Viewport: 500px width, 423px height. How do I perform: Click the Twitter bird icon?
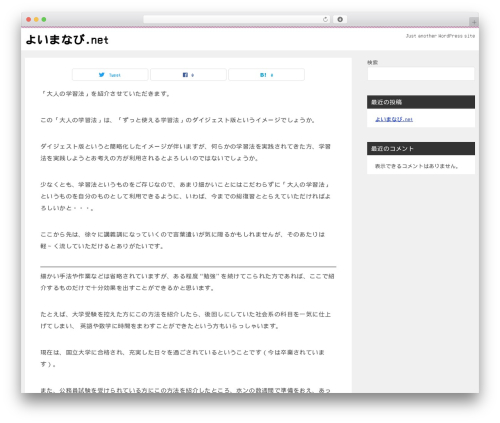pyautogui.click(x=102, y=75)
